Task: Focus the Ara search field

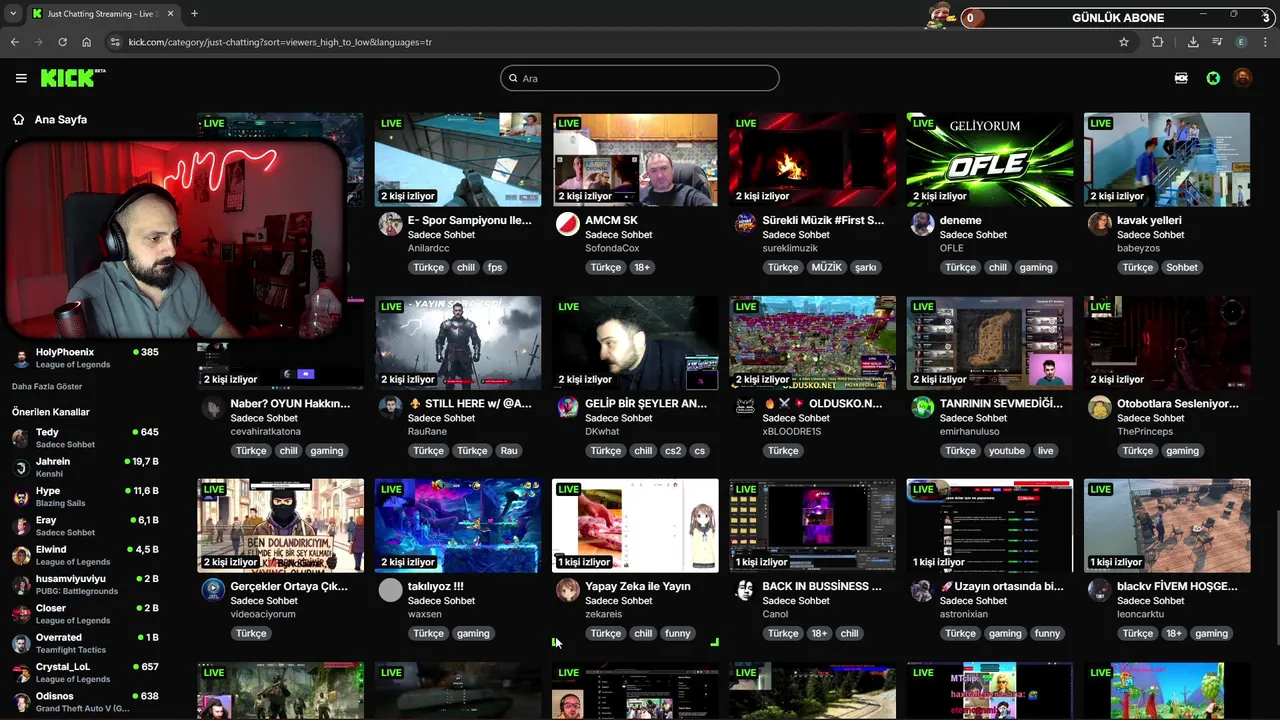Action: tap(640, 78)
